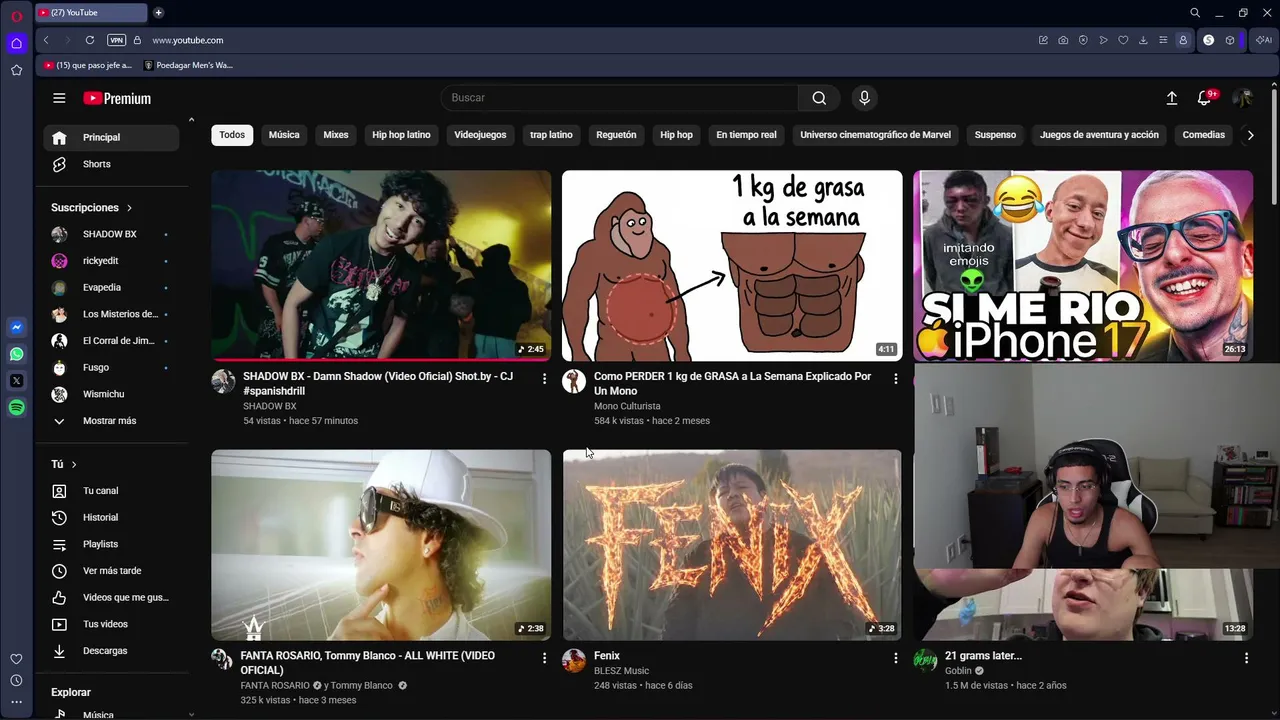
Task: Go to Principal in the sidebar
Action: click(x=111, y=138)
